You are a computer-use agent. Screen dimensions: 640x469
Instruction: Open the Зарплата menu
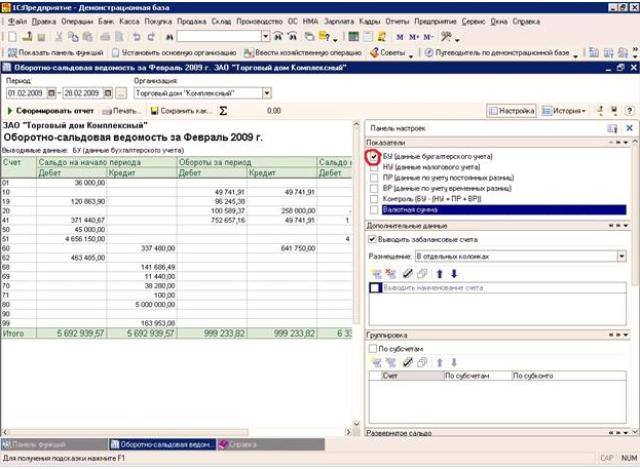pyautogui.click(x=339, y=21)
